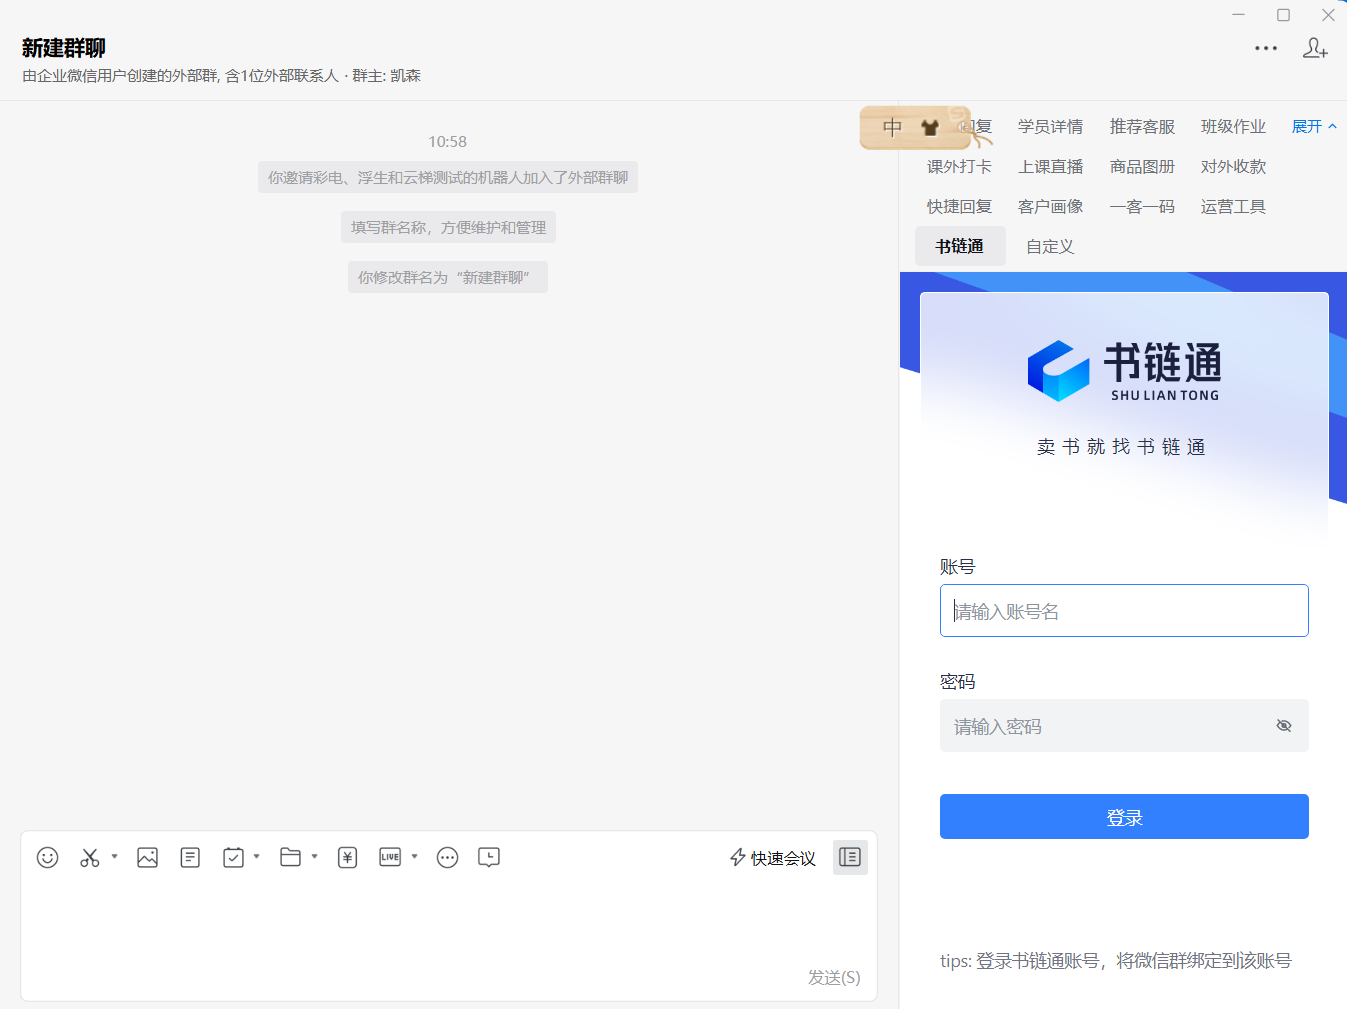Viewport: 1347px width, 1009px height.
Task: Open the 运营工具 tab
Action: click(x=1233, y=206)
